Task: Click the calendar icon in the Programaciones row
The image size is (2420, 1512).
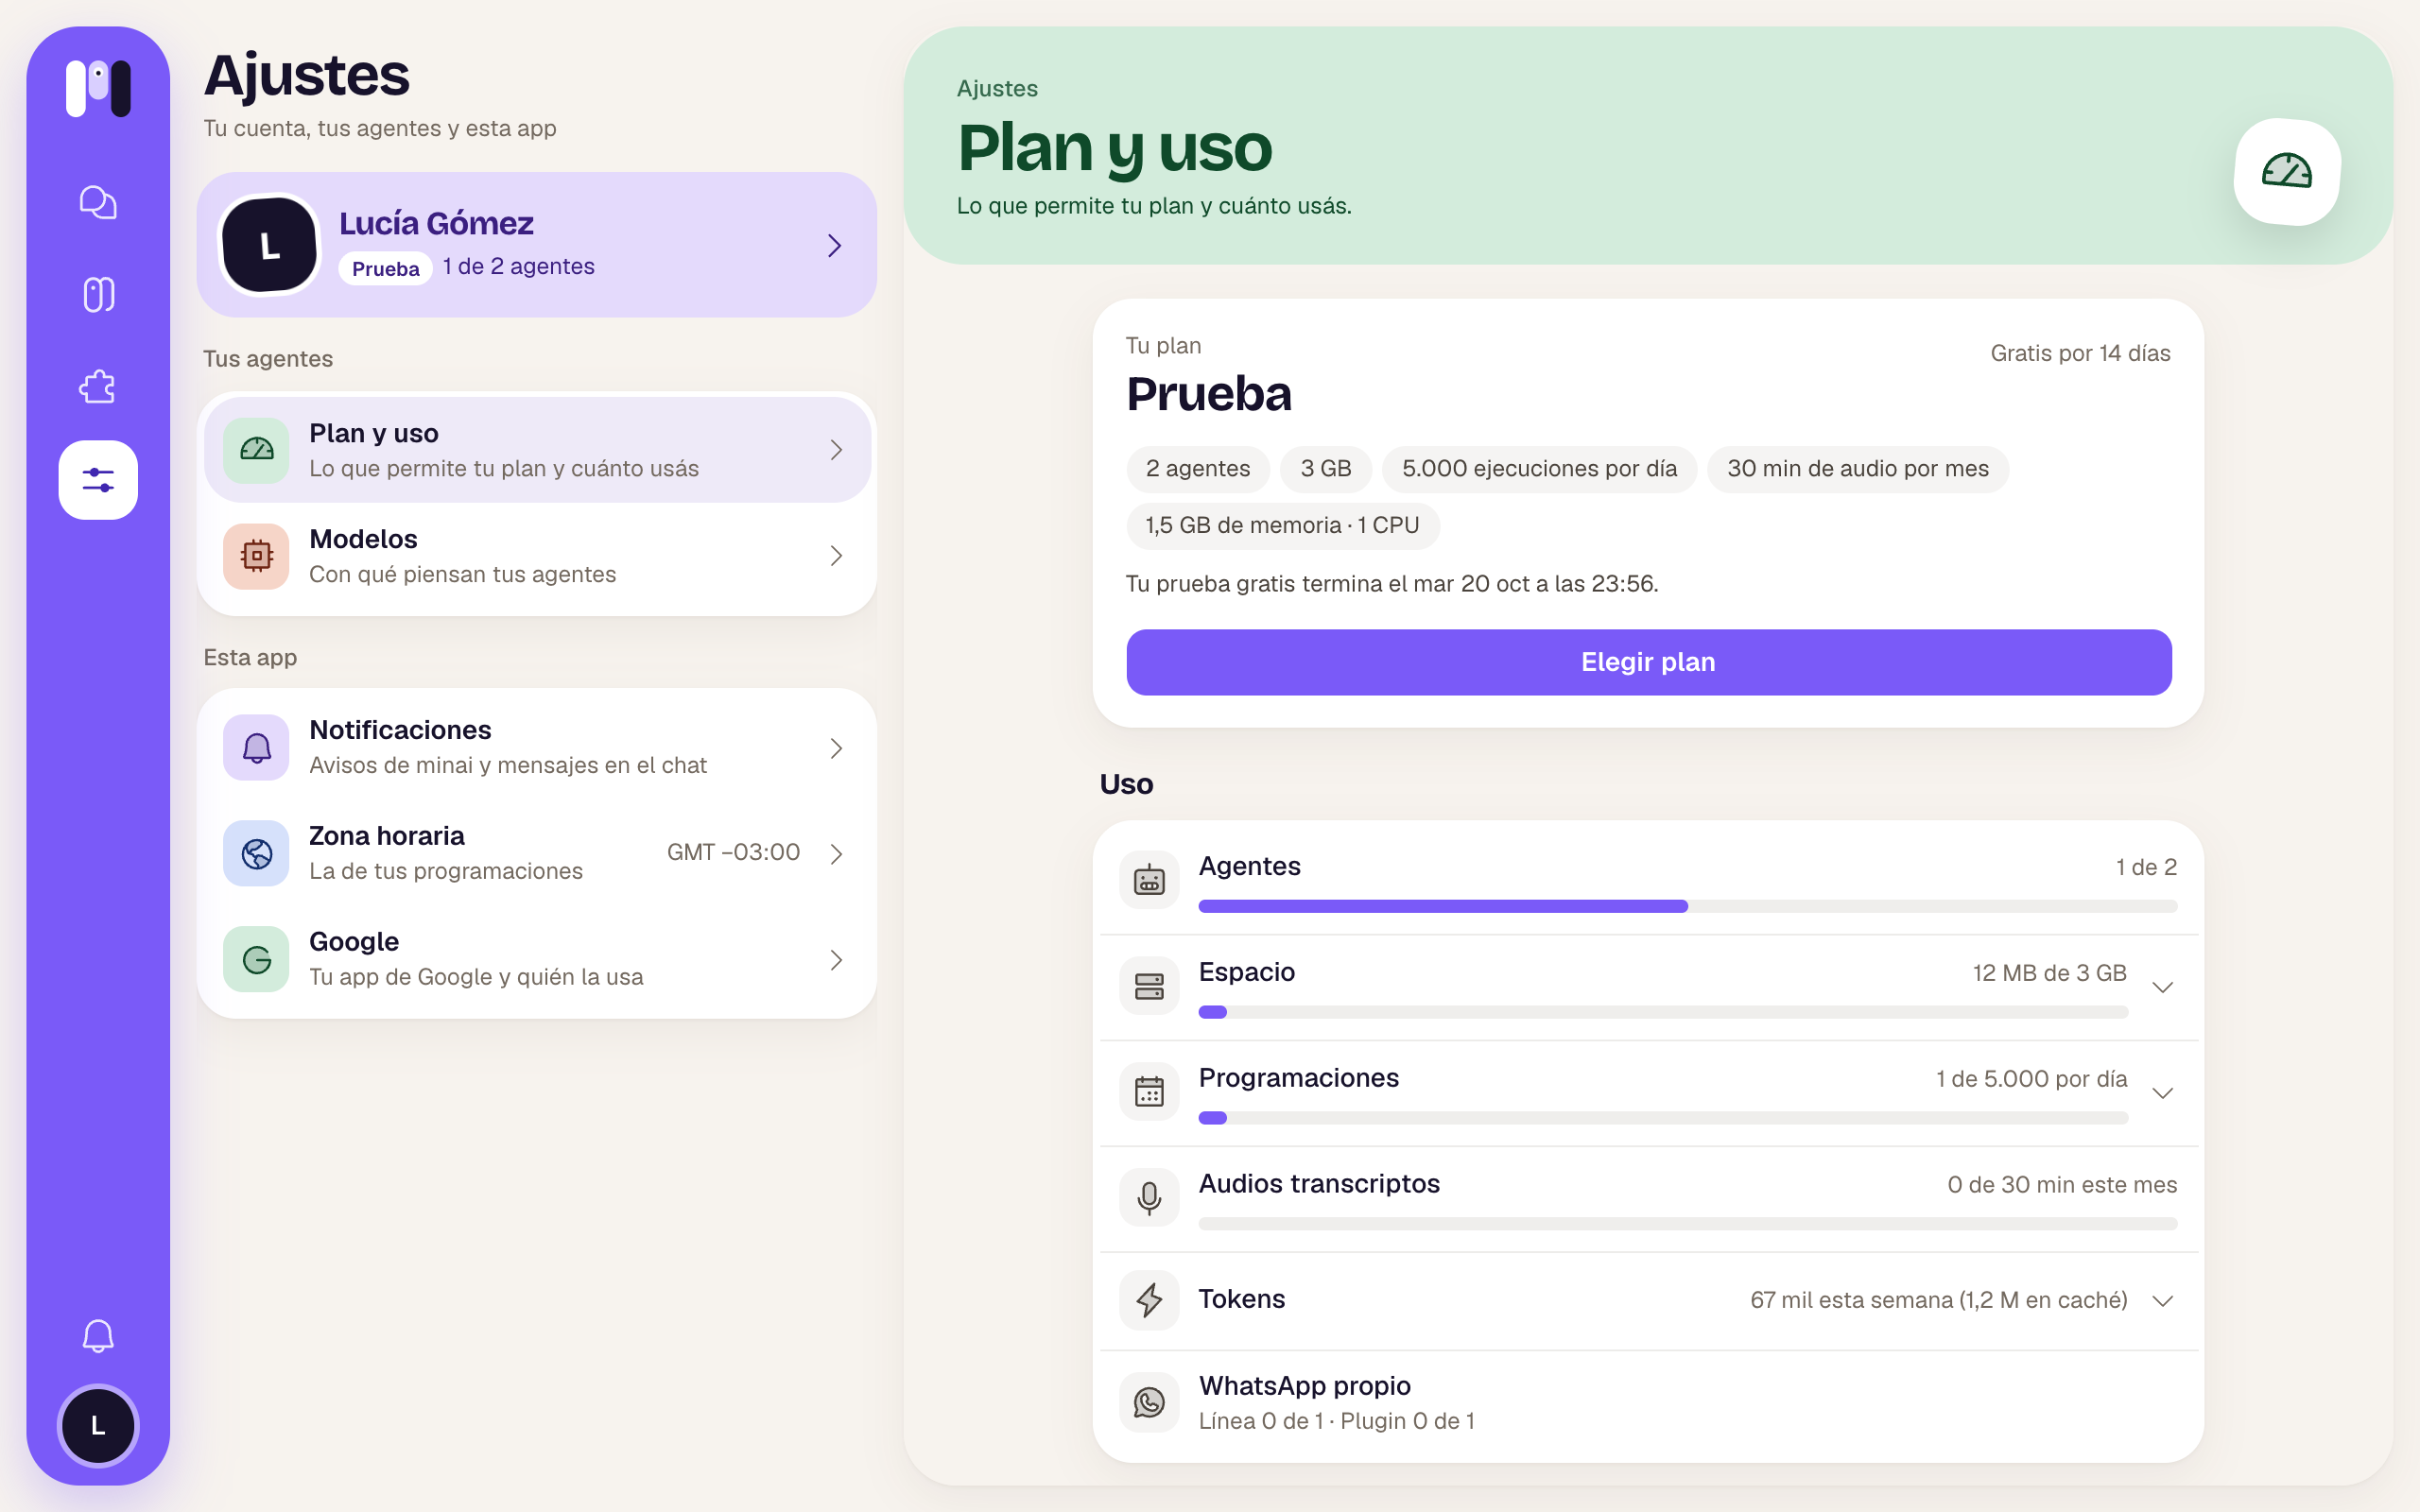Action: (1149, 1092)
